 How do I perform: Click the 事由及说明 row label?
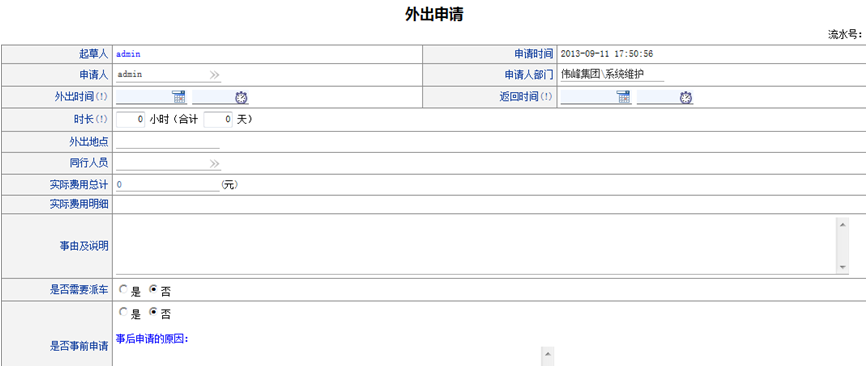[x=84, y=246]
